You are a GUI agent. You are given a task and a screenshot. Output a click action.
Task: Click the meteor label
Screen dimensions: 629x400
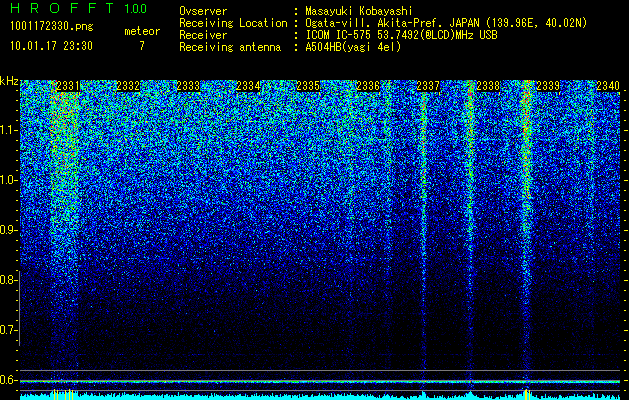[142, 31]
